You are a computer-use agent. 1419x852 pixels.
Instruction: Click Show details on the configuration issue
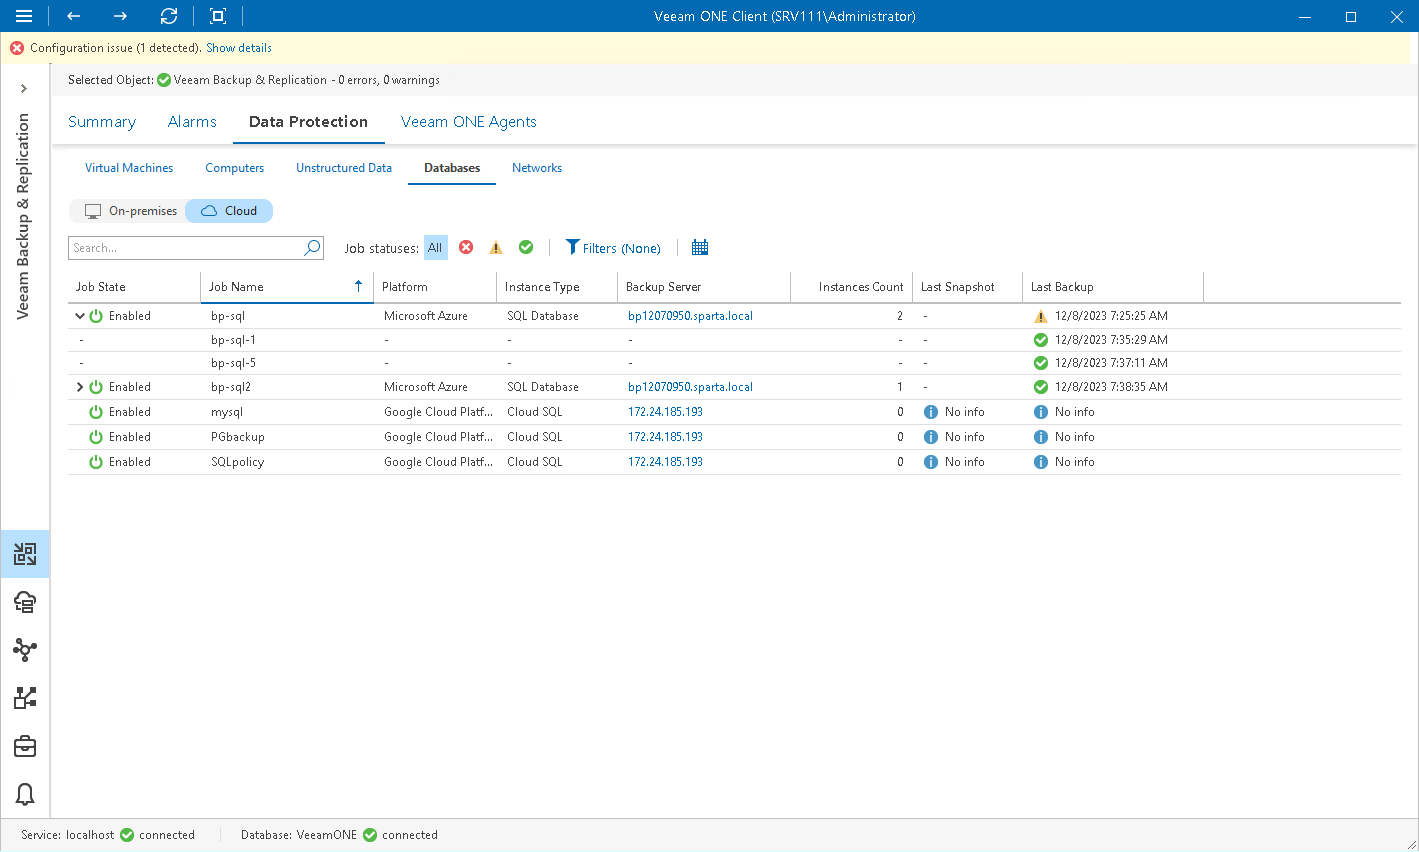pos(239,47)
